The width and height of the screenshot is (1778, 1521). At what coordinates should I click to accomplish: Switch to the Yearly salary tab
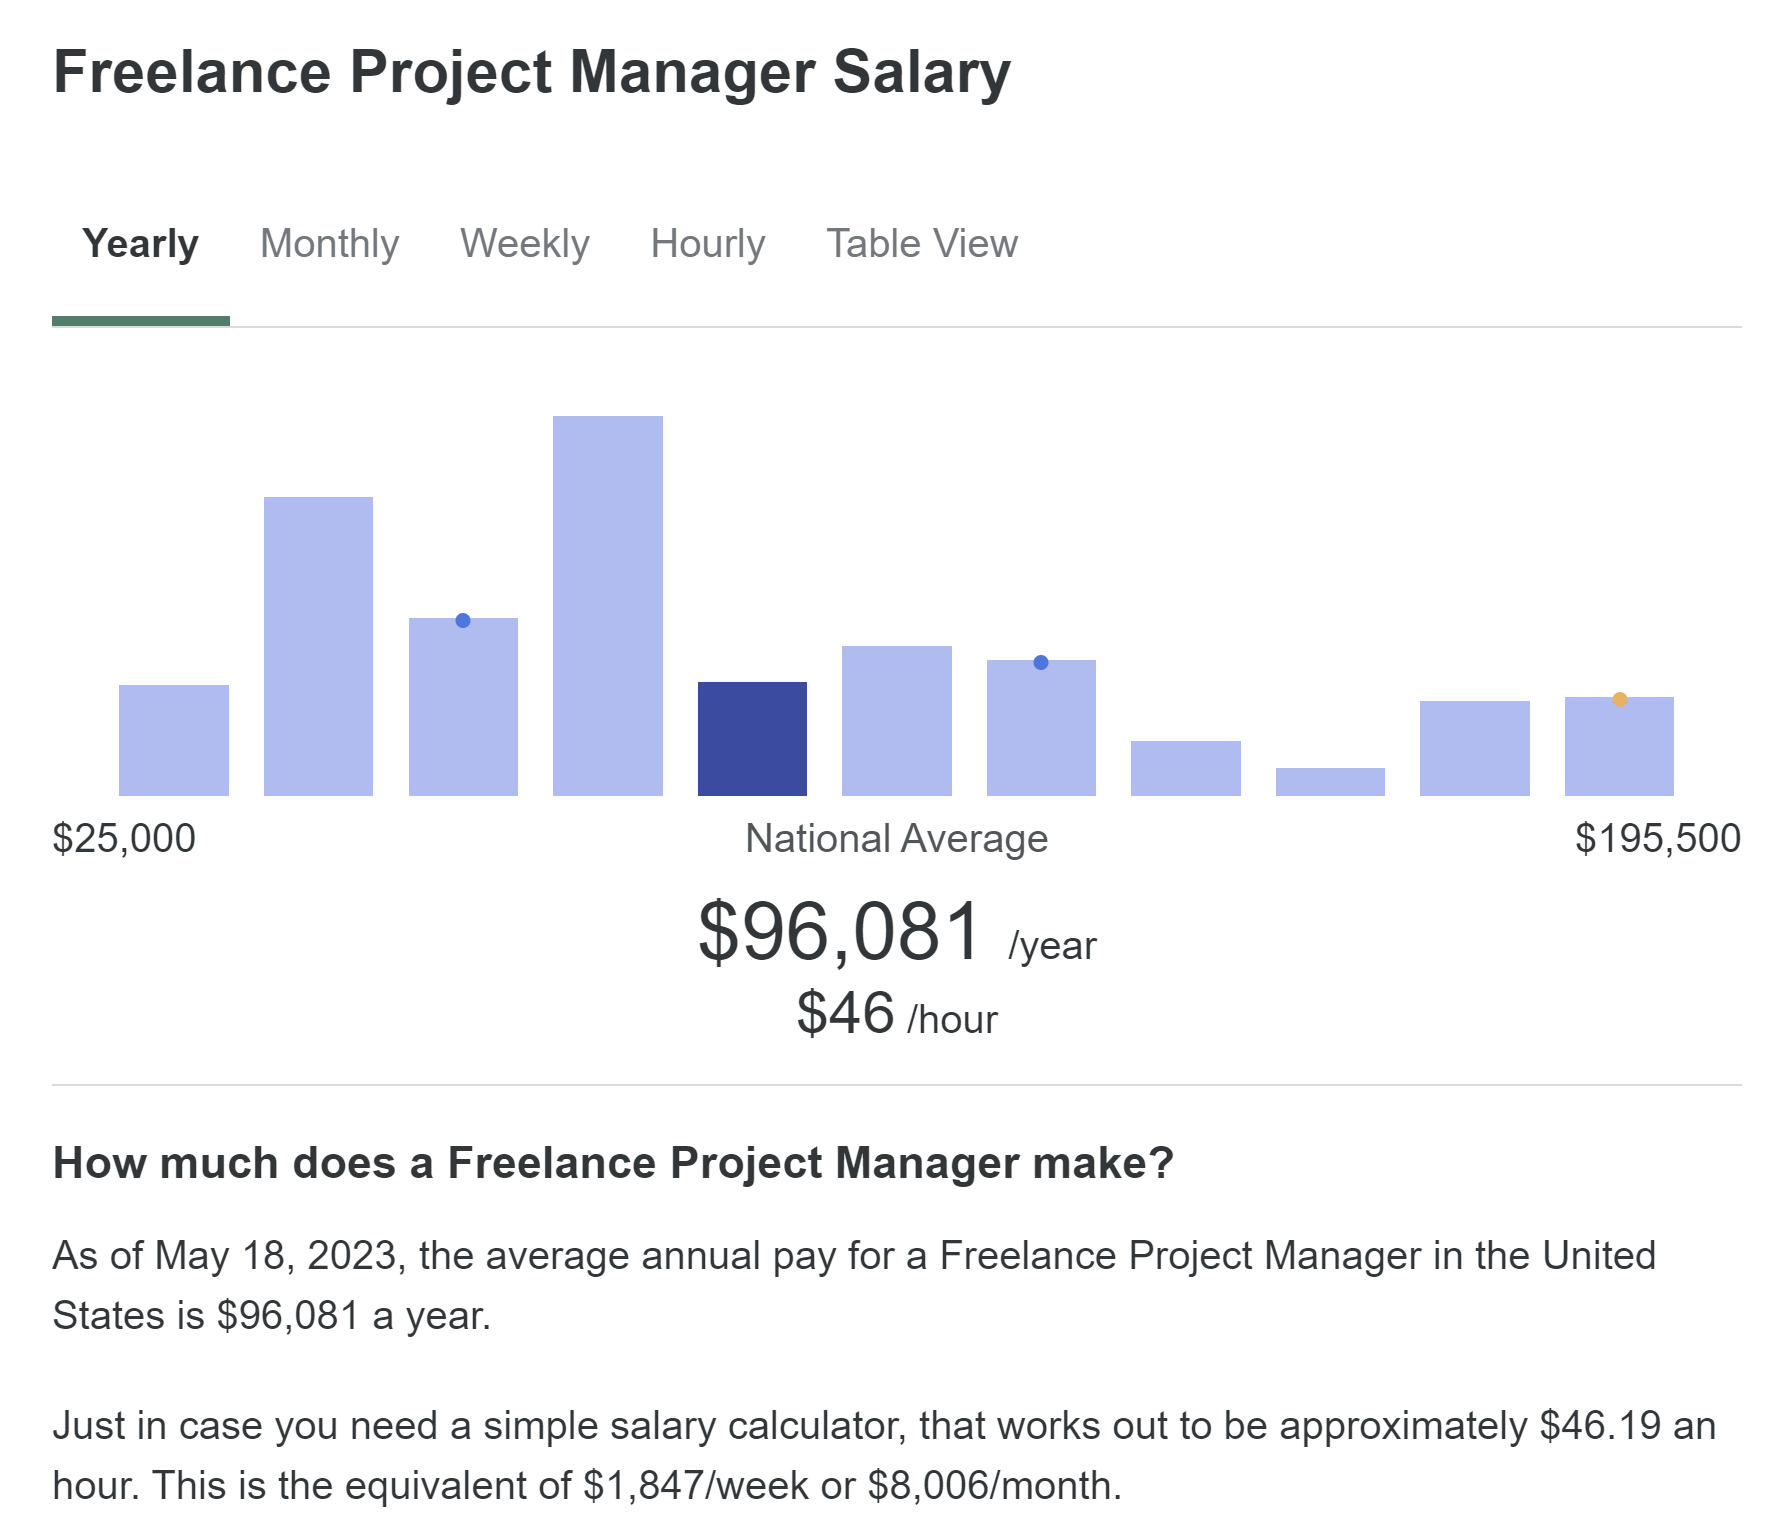[140, 244]
